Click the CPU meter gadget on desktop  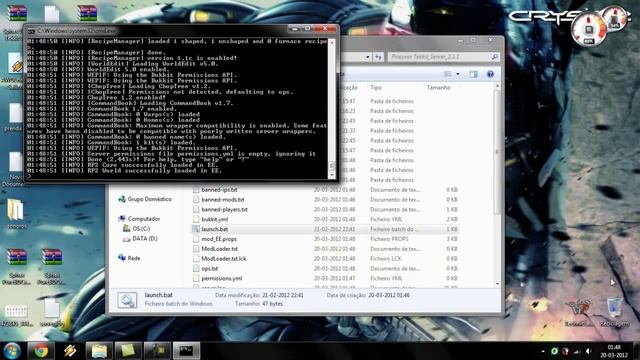point(589,29)
